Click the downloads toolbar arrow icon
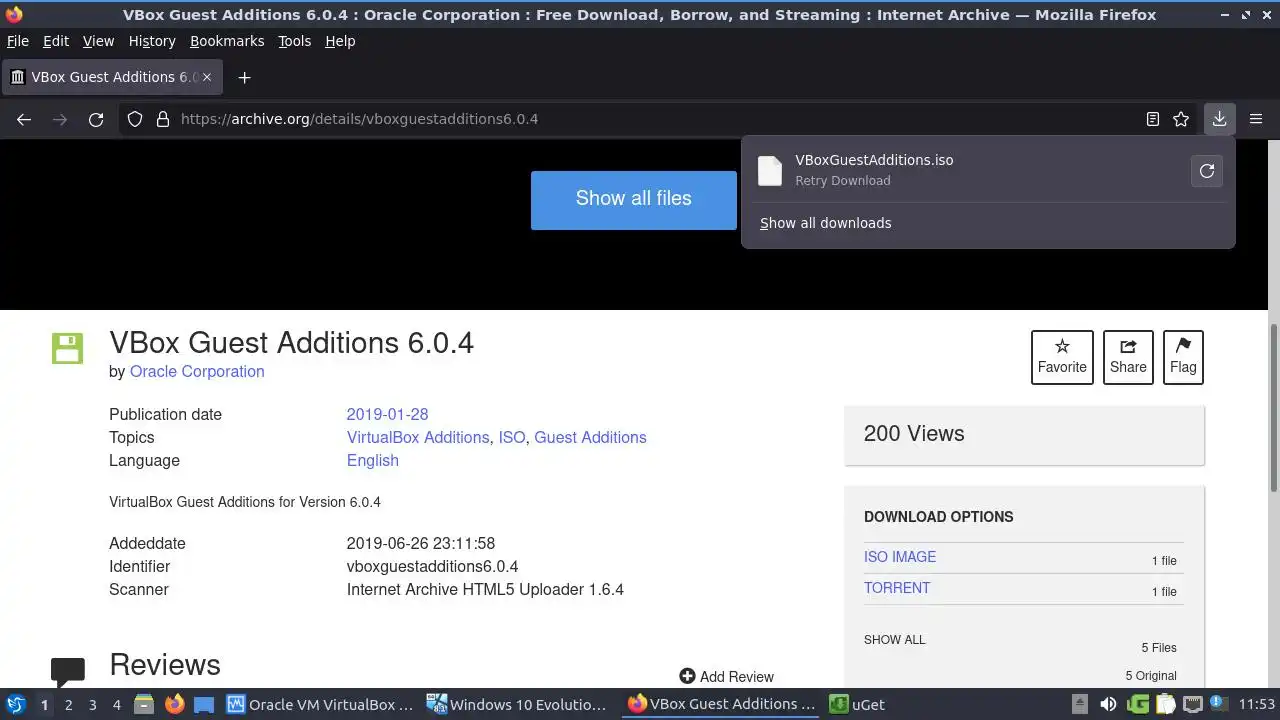This screenshot has width=1280, height=720. pyautogui.click(x=1219, y=119)
